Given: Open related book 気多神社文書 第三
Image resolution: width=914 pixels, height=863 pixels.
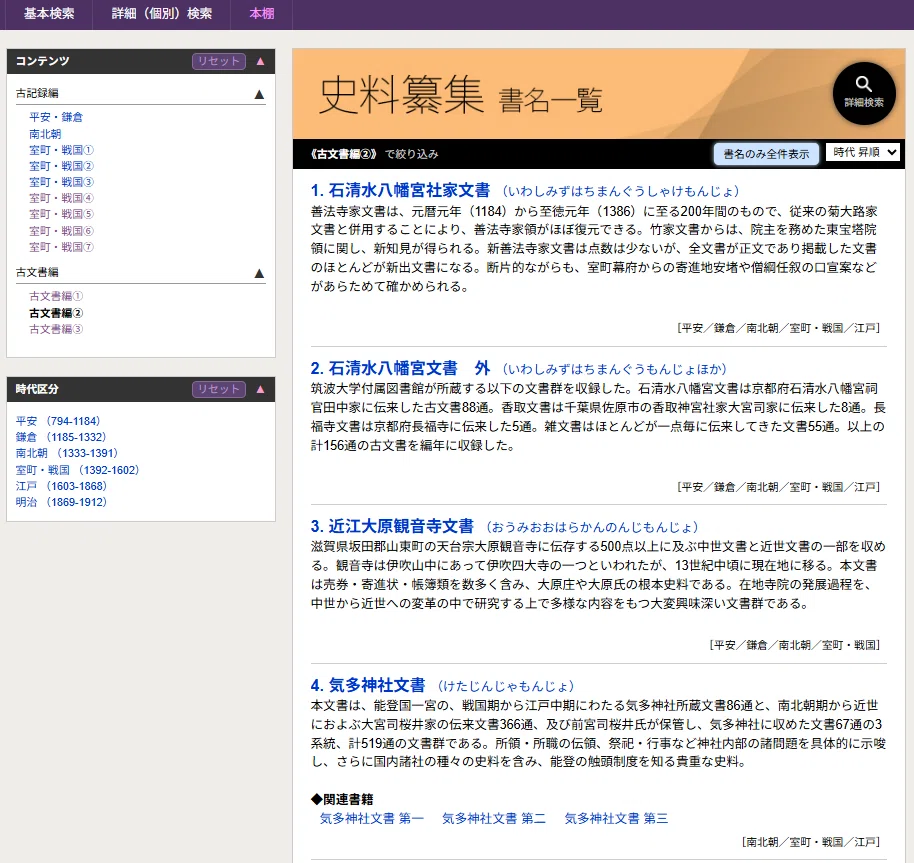Looking at the screenshot, I should coord(617,819).
